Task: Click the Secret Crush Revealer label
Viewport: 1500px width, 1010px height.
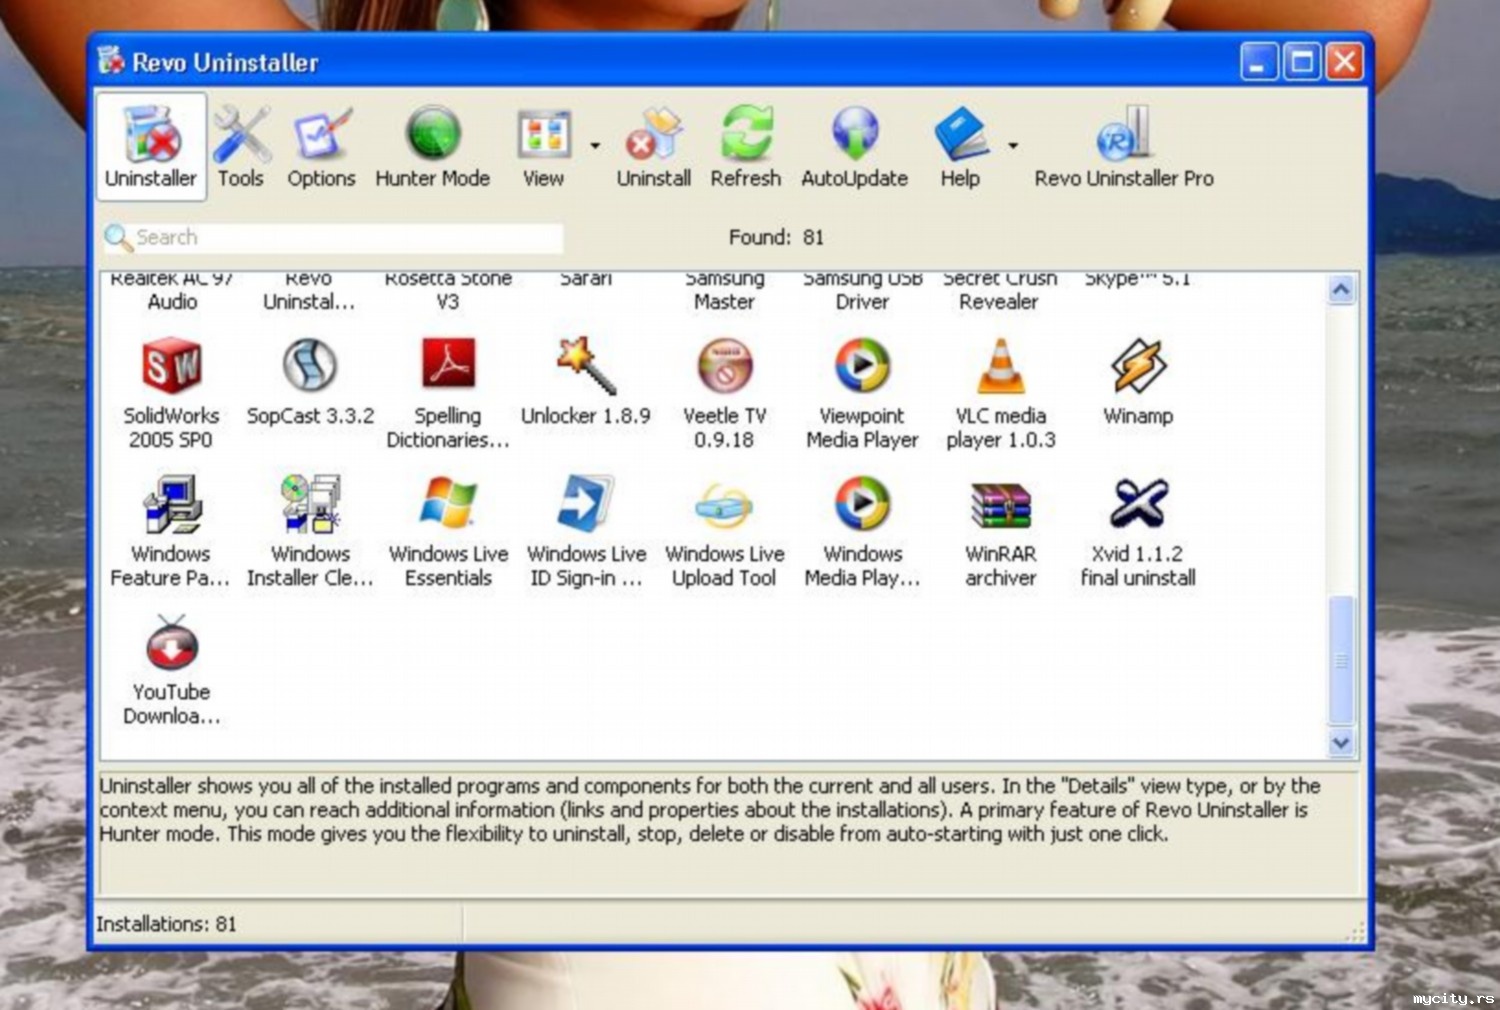Action: click(x=1000, y=291)
